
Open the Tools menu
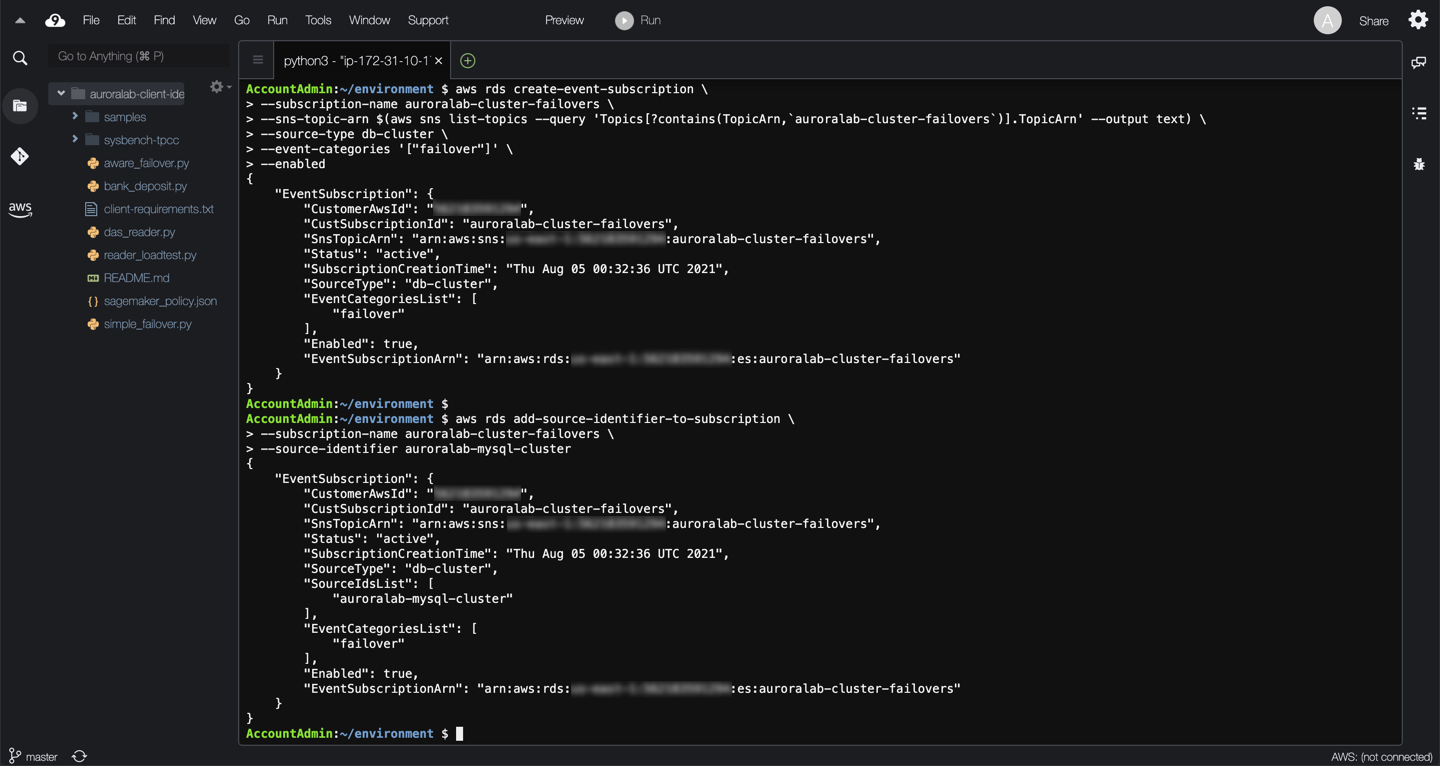pyautogui.click(x=318, y=20)
